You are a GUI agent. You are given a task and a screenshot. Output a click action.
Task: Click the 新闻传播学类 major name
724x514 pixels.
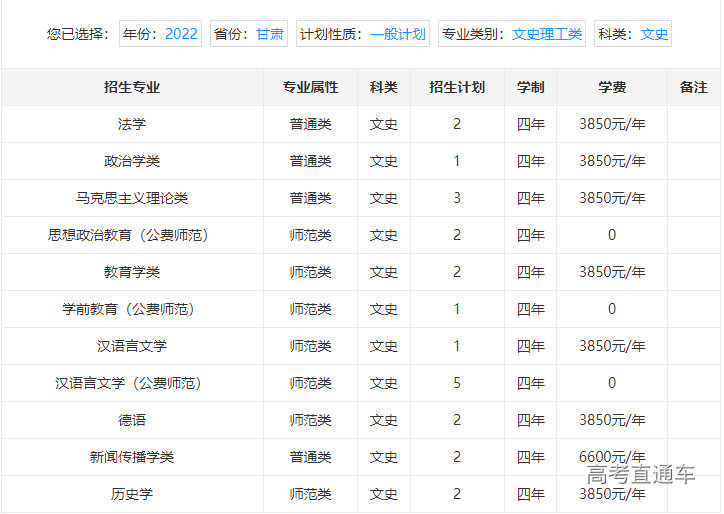pos(132,457)
